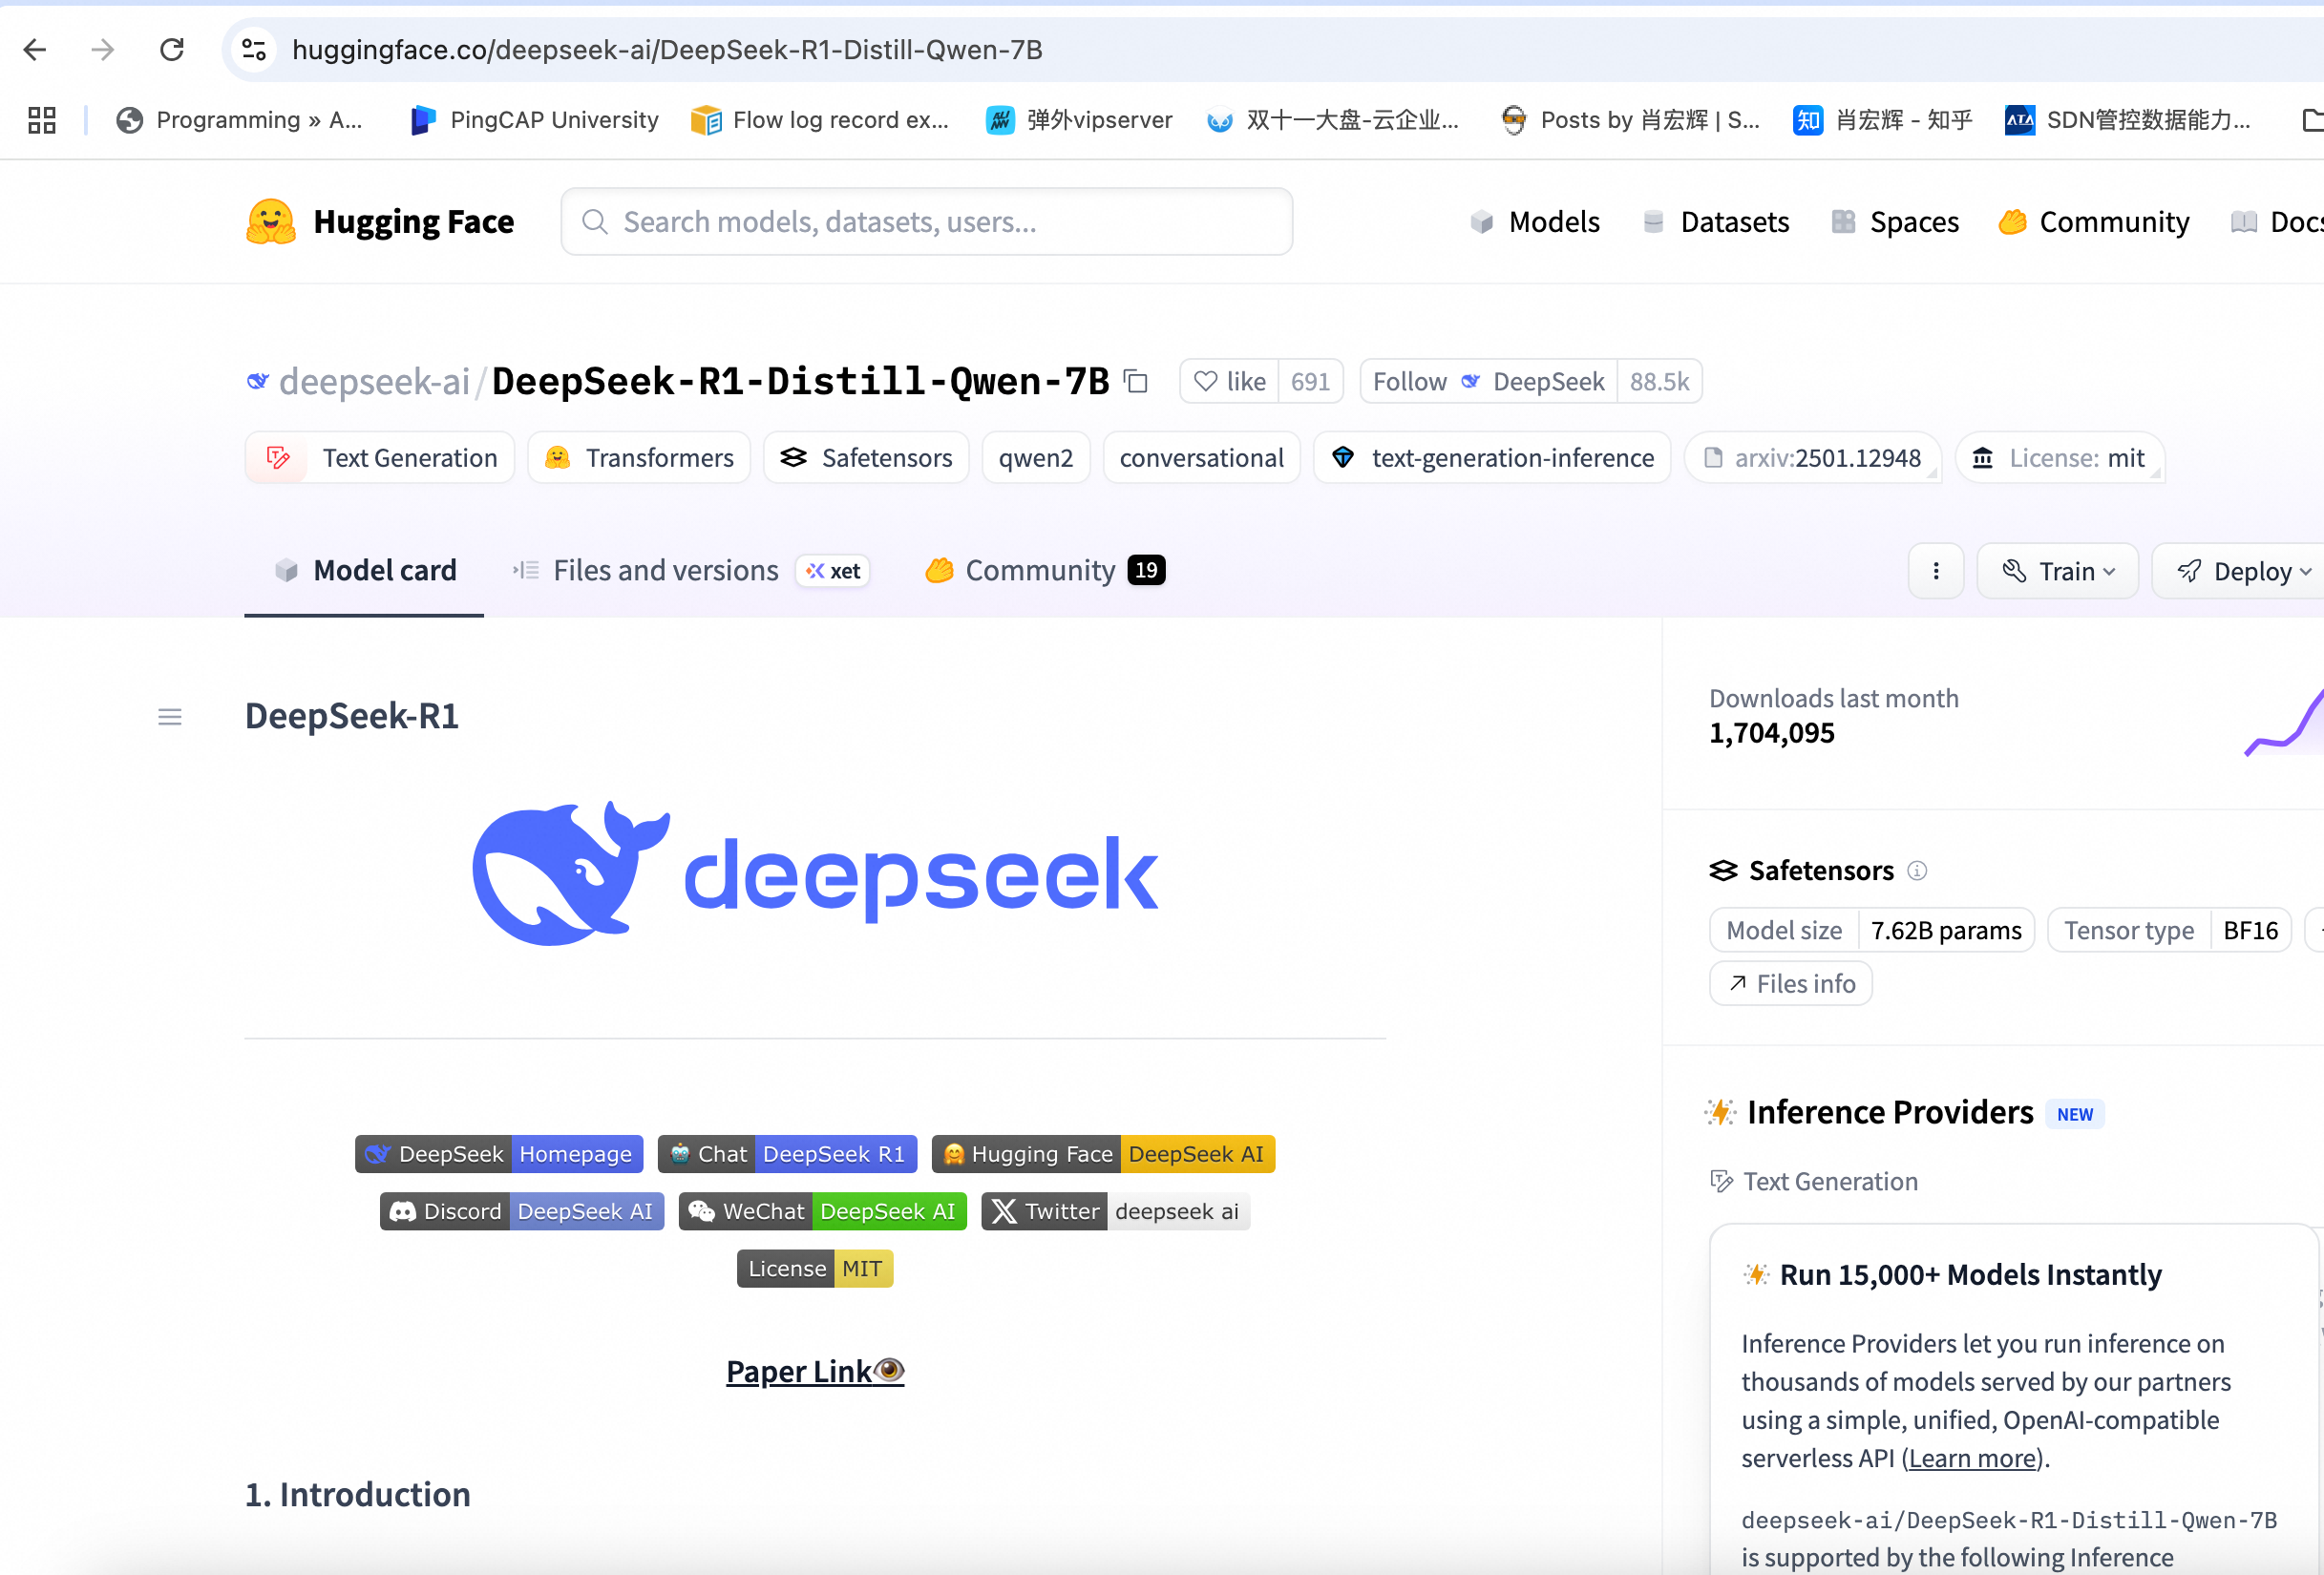Screen dimensions: 2324x1575
Task: Click the model search input field
Action: coord(926,221)
